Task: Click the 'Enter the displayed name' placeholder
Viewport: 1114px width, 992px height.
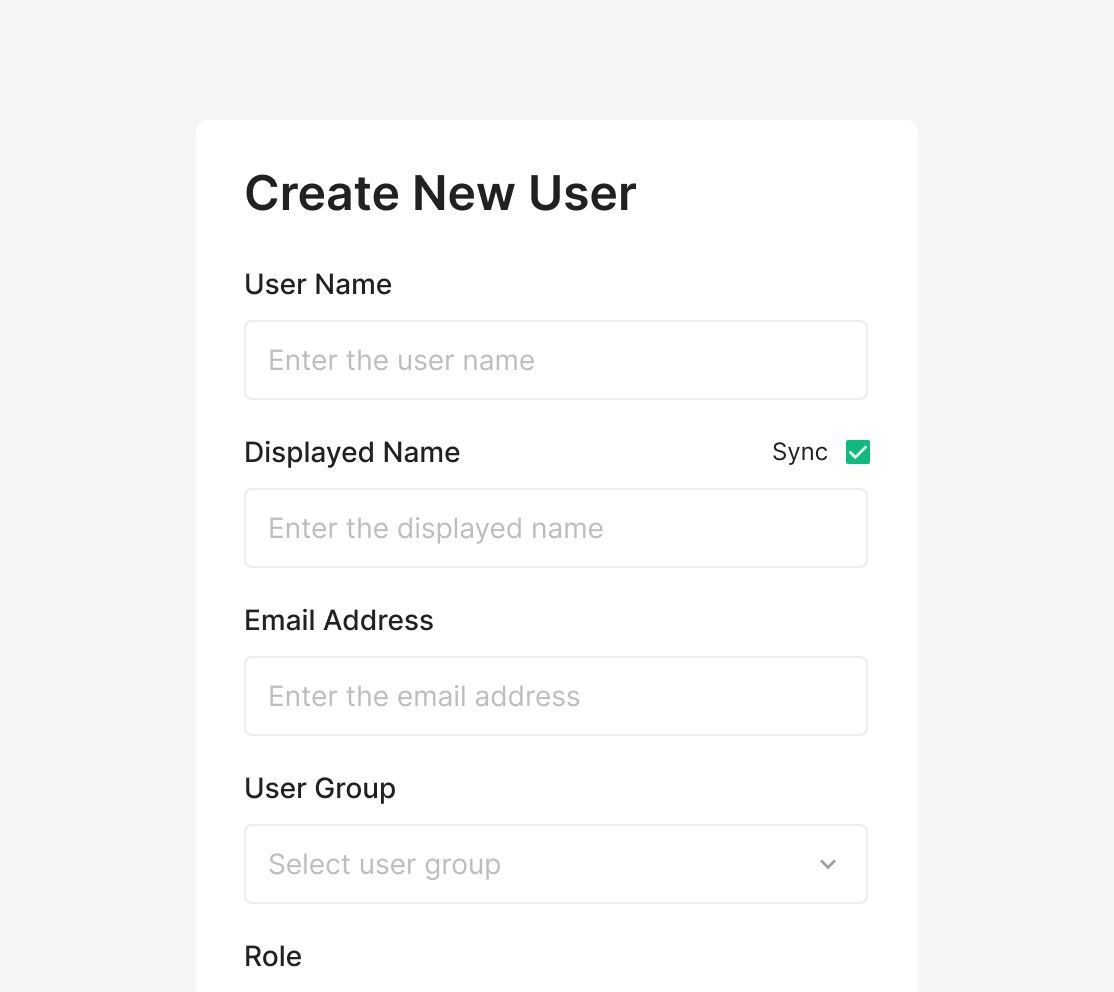Action: (436, 528)
